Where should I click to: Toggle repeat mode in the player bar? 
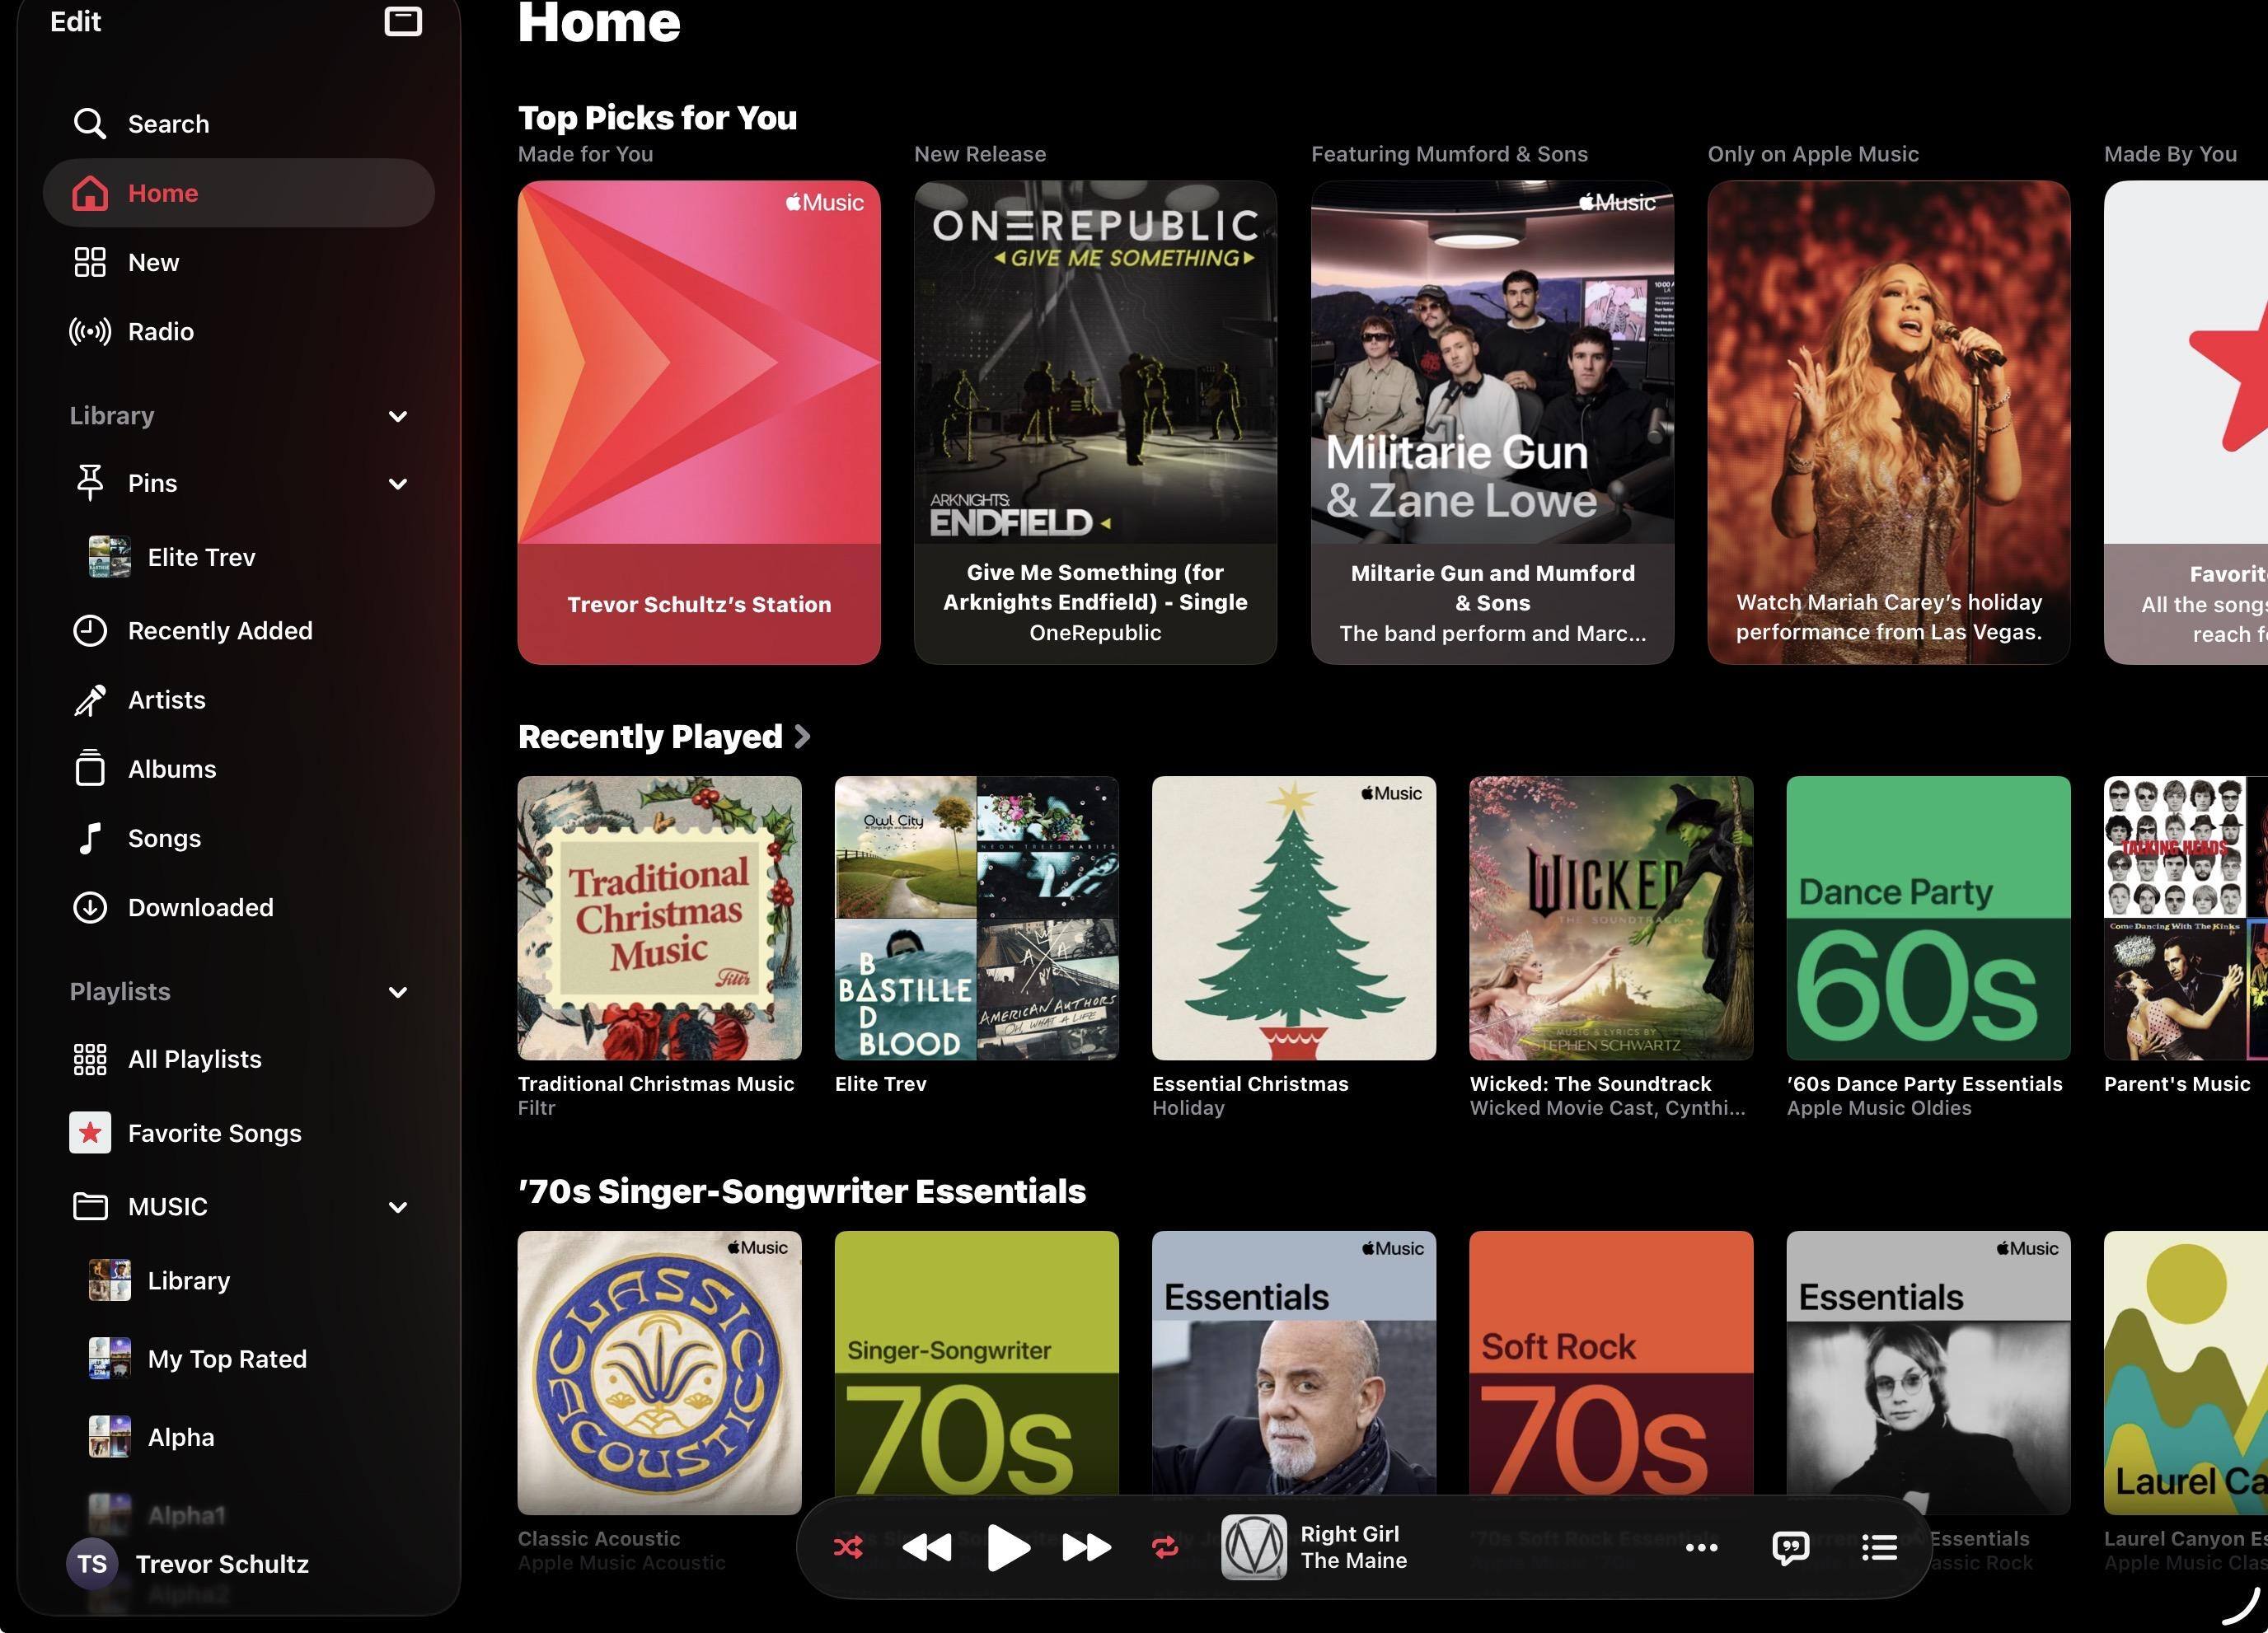tap(1165, 1548)
